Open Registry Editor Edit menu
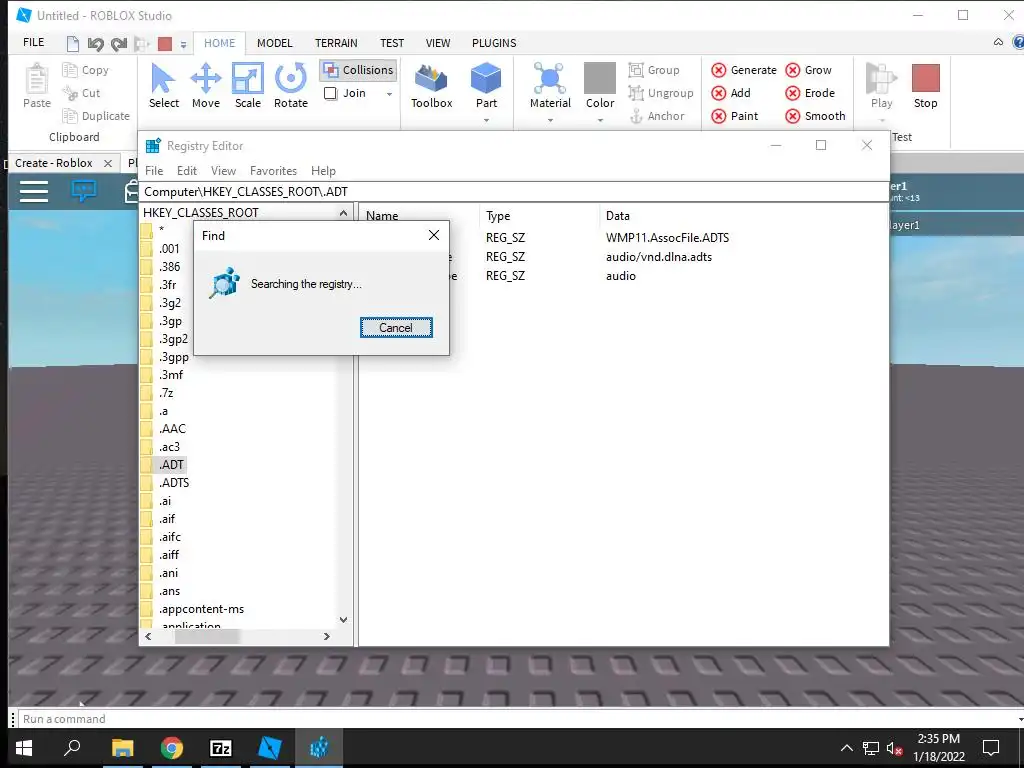This screenshot has width=1024, height=768. coord(186,170)
